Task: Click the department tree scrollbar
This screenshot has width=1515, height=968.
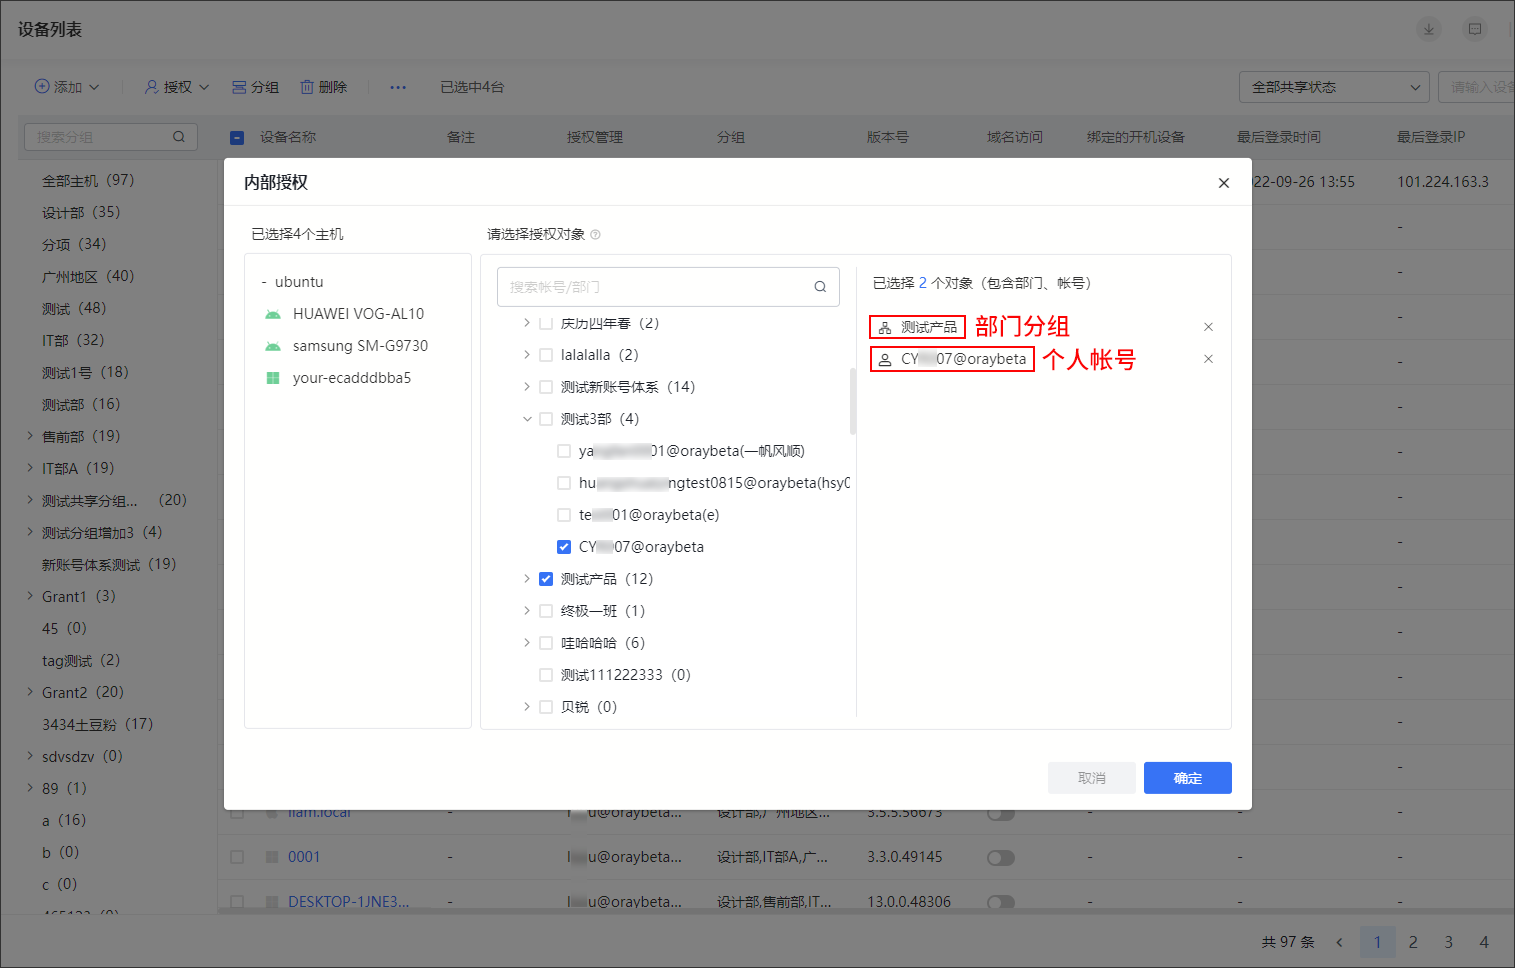Action: [852, 401]
